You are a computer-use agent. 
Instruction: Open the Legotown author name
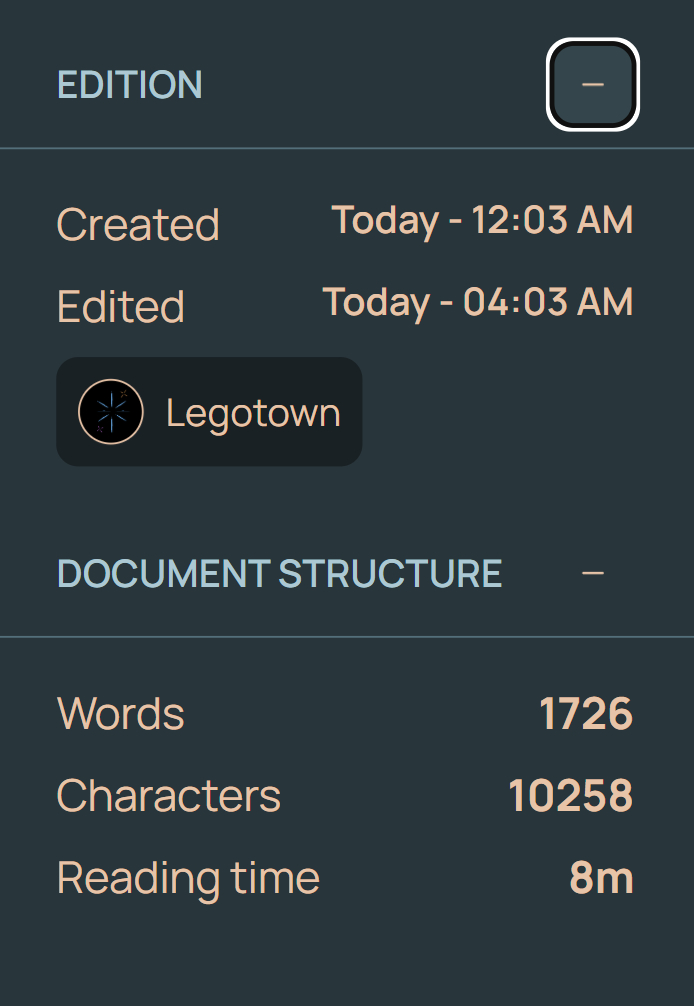tap(253, 412)
